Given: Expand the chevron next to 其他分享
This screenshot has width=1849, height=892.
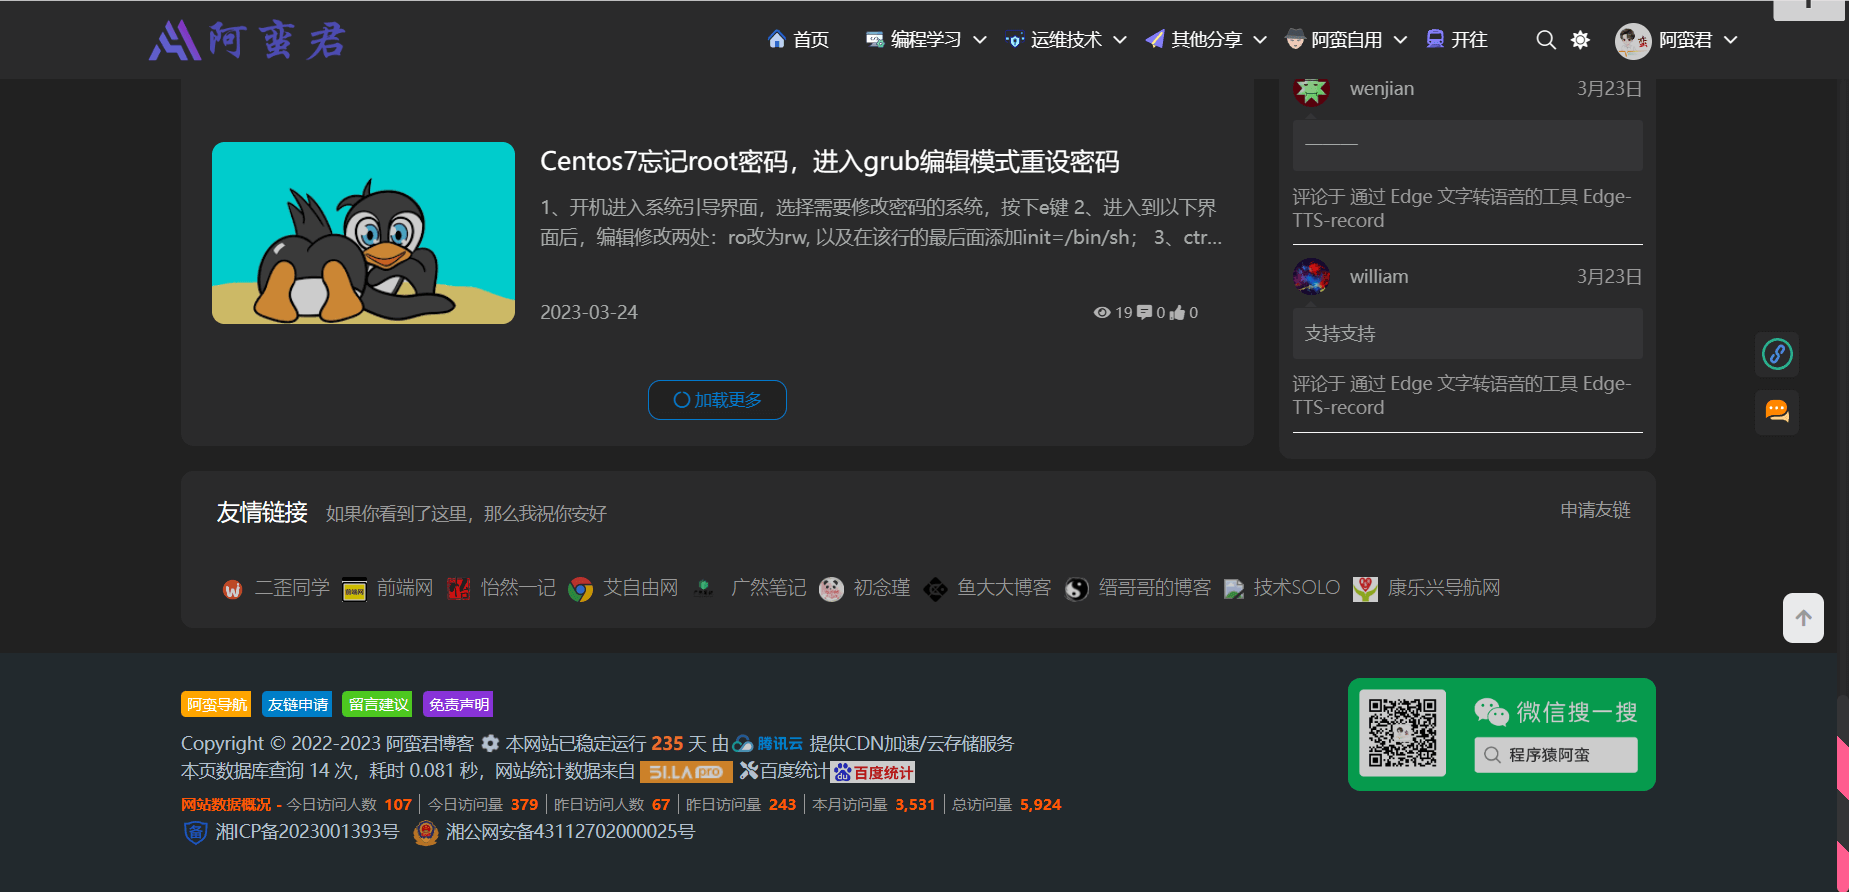Looking at the screenshot, I should pyautogui.click(x=1260, y=40).
